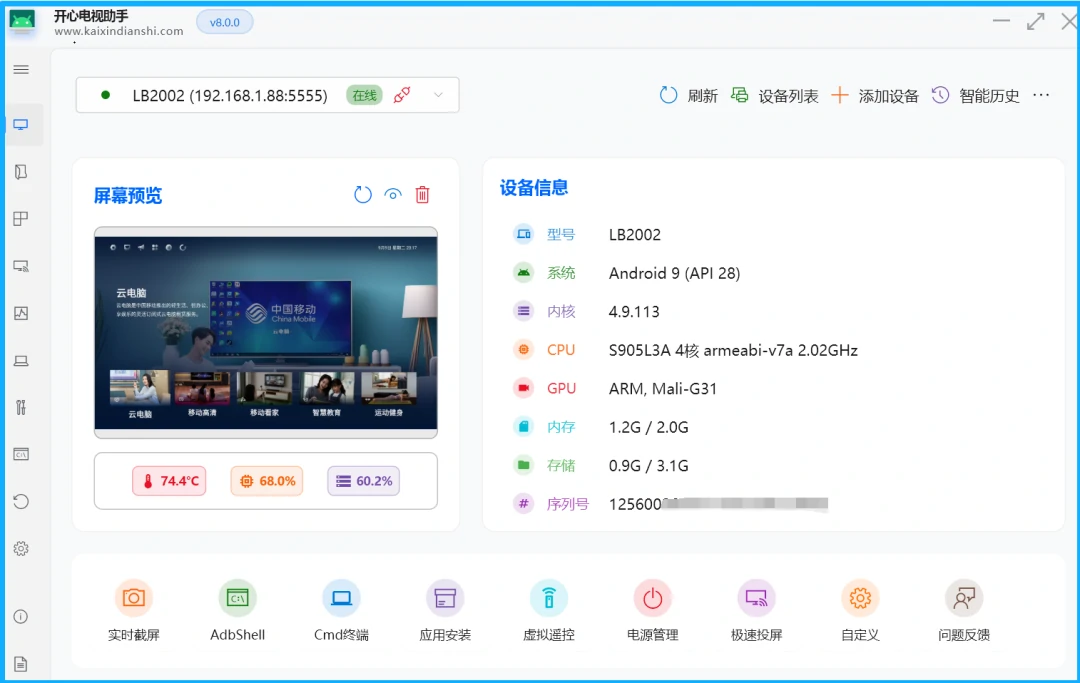Screen dimensions: 1080x683
Task: Toggle the hamburger sidebar menu
Action: click(x=21, y=70)
